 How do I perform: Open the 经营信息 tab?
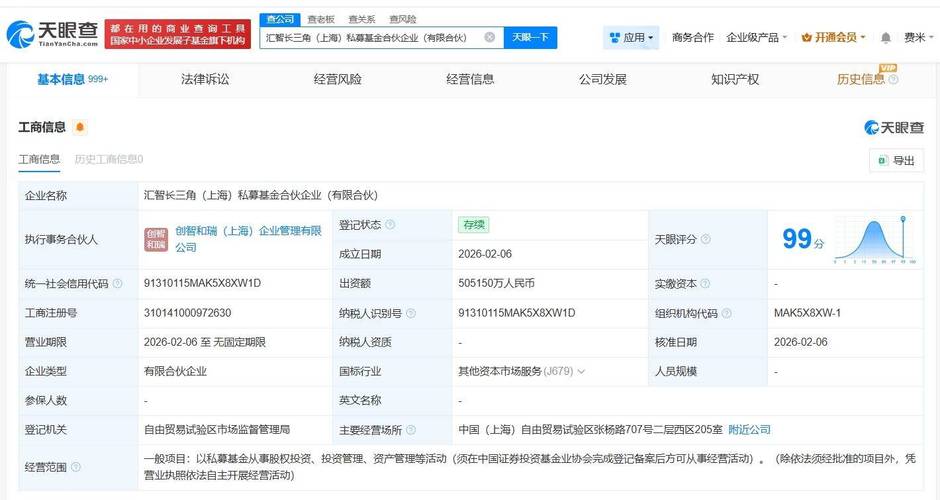point(470,80)
